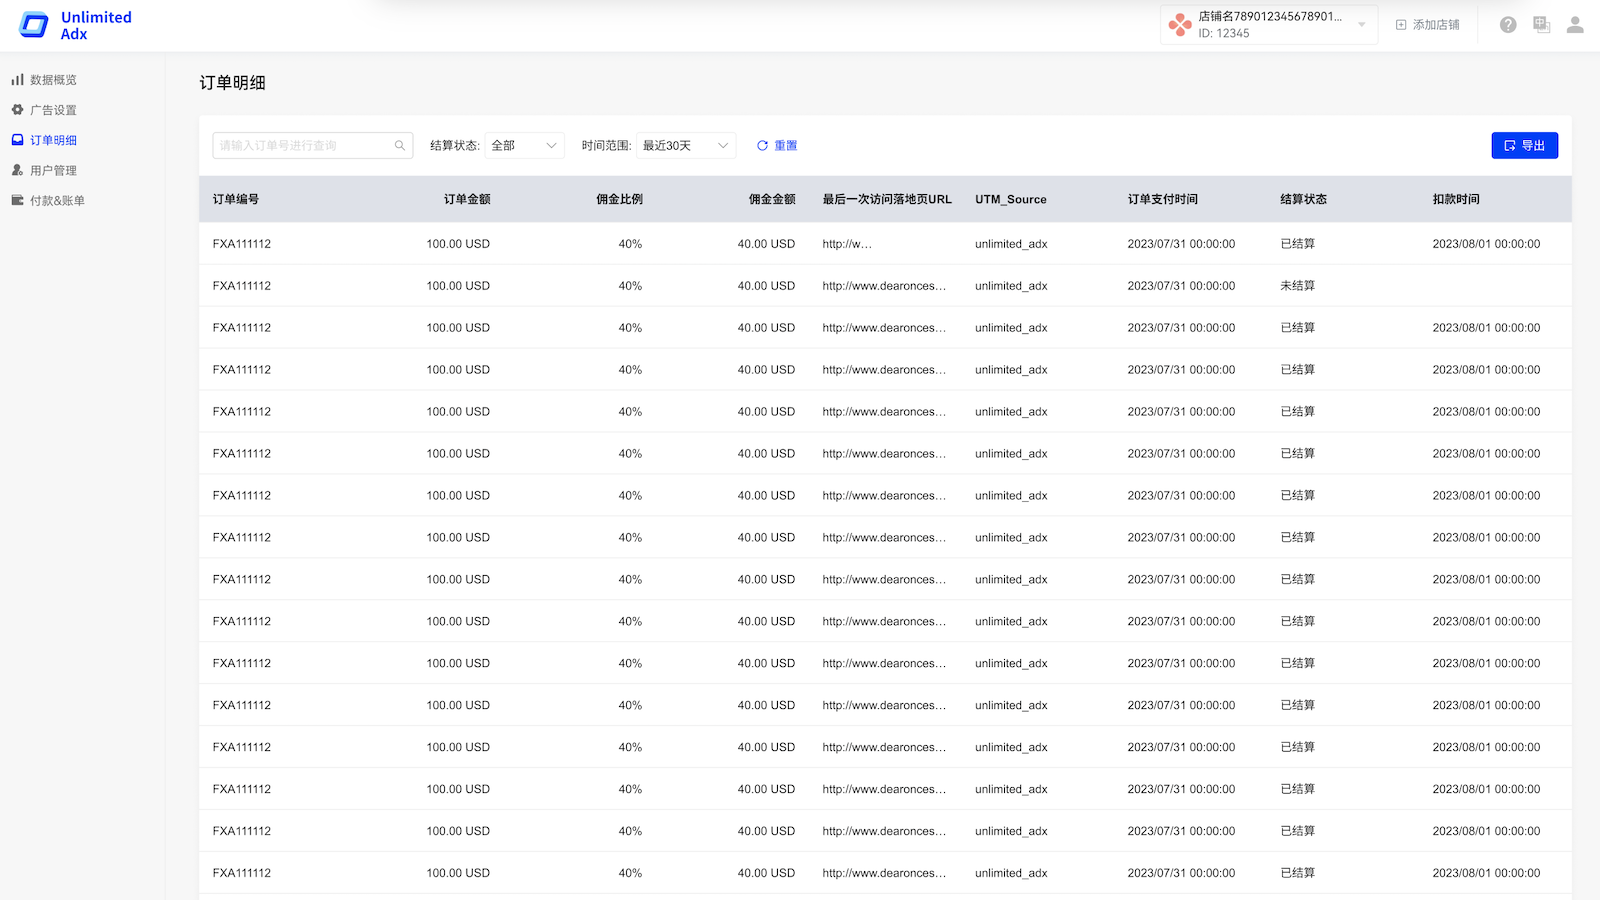Screen dimensions: 1600x900
Task: Click the 最后一次访问落地页URL column header
Action: (x=887, y=199)
